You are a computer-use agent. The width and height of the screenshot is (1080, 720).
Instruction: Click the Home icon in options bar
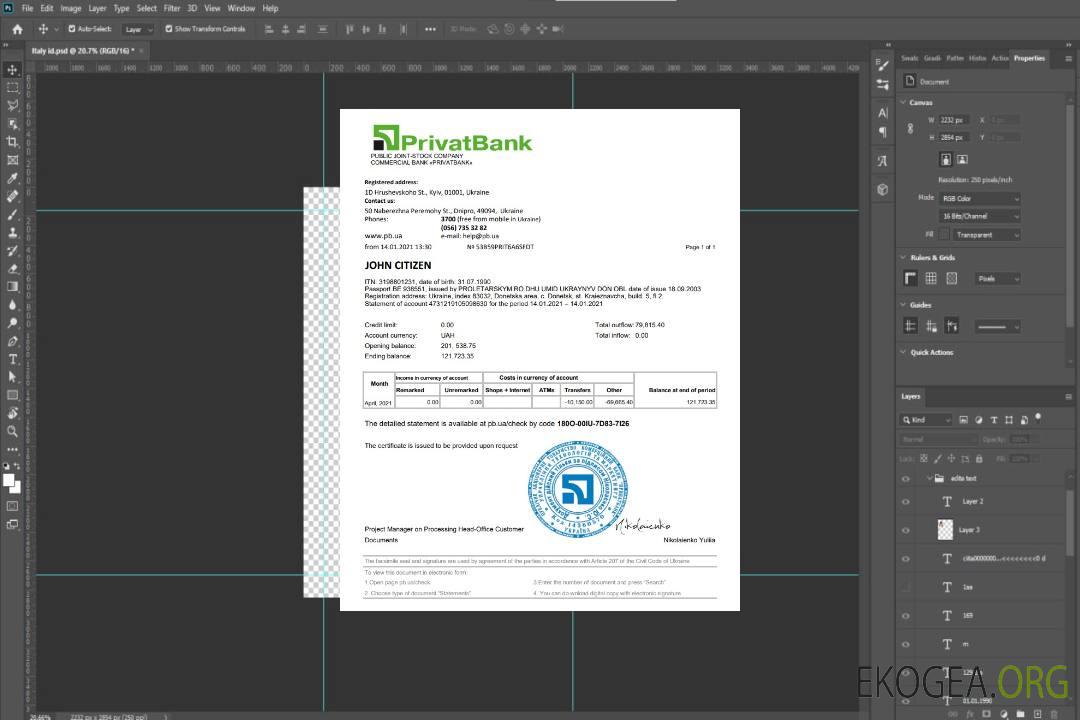pyautogui.click(x=17, y=29)
